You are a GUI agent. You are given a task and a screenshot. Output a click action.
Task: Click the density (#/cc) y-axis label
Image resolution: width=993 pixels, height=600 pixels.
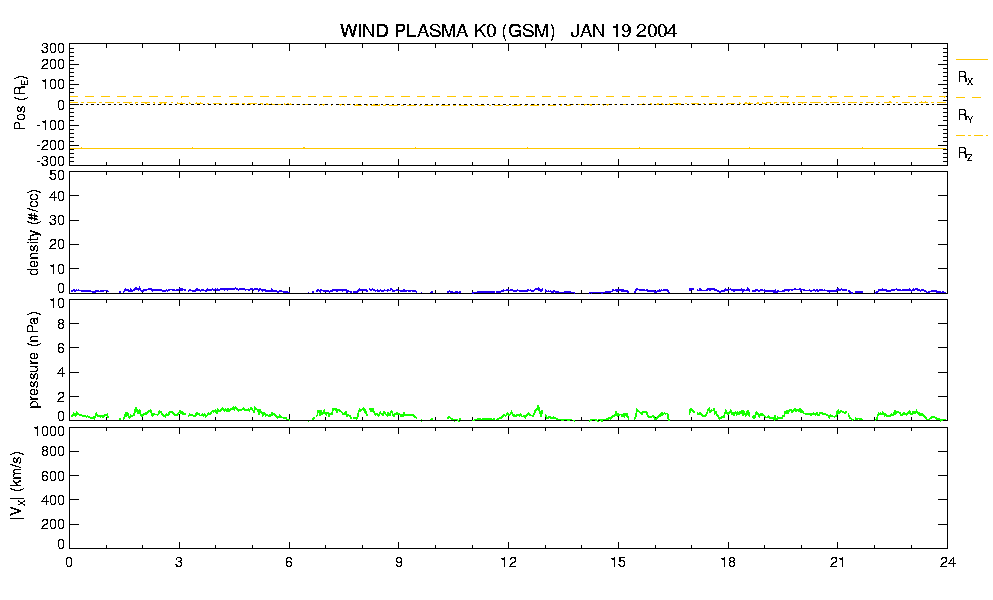pyautogui.click(x=34, y=232)
